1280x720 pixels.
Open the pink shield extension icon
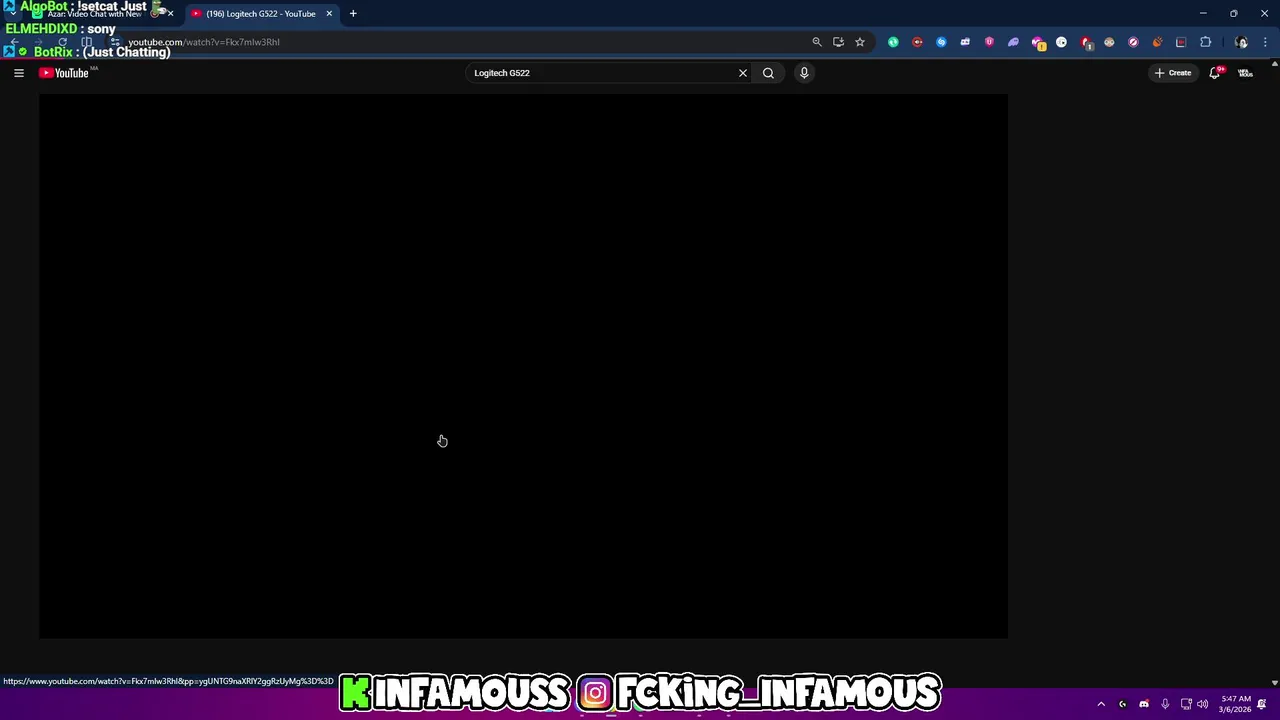click(x=989, y=42)
